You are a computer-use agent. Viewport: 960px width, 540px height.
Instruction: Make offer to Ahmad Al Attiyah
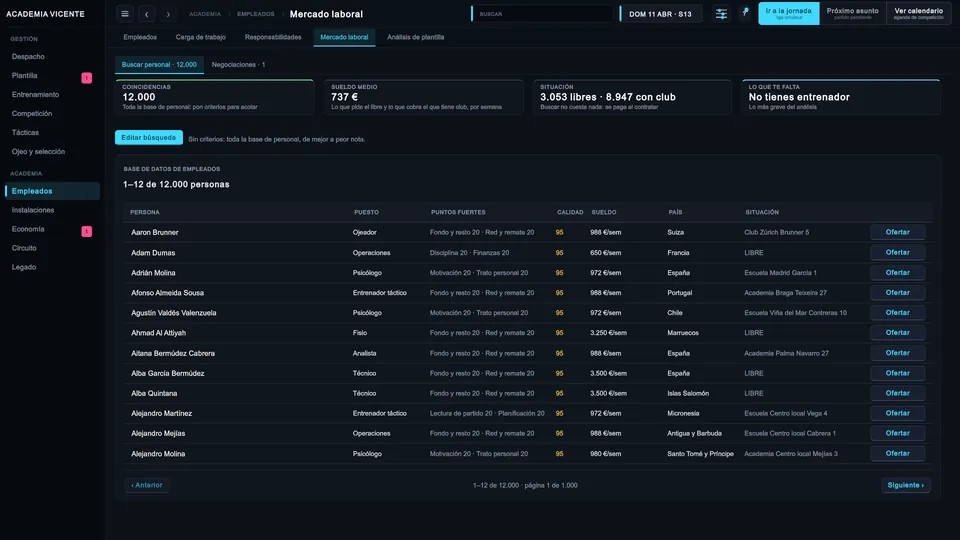[898, 332]
